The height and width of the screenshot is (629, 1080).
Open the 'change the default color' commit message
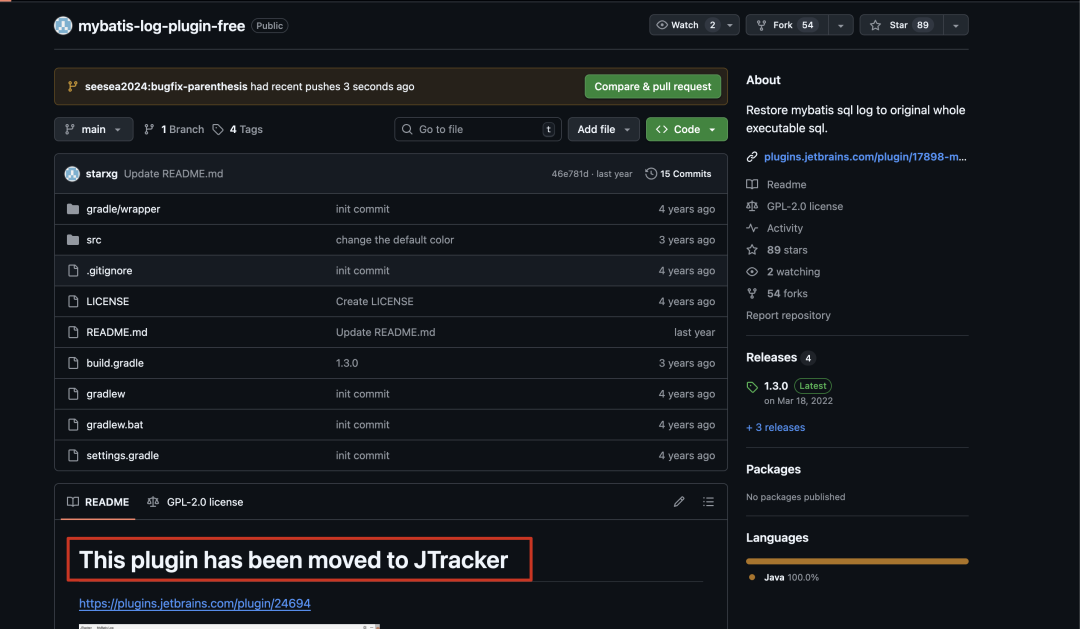[395, 240]
